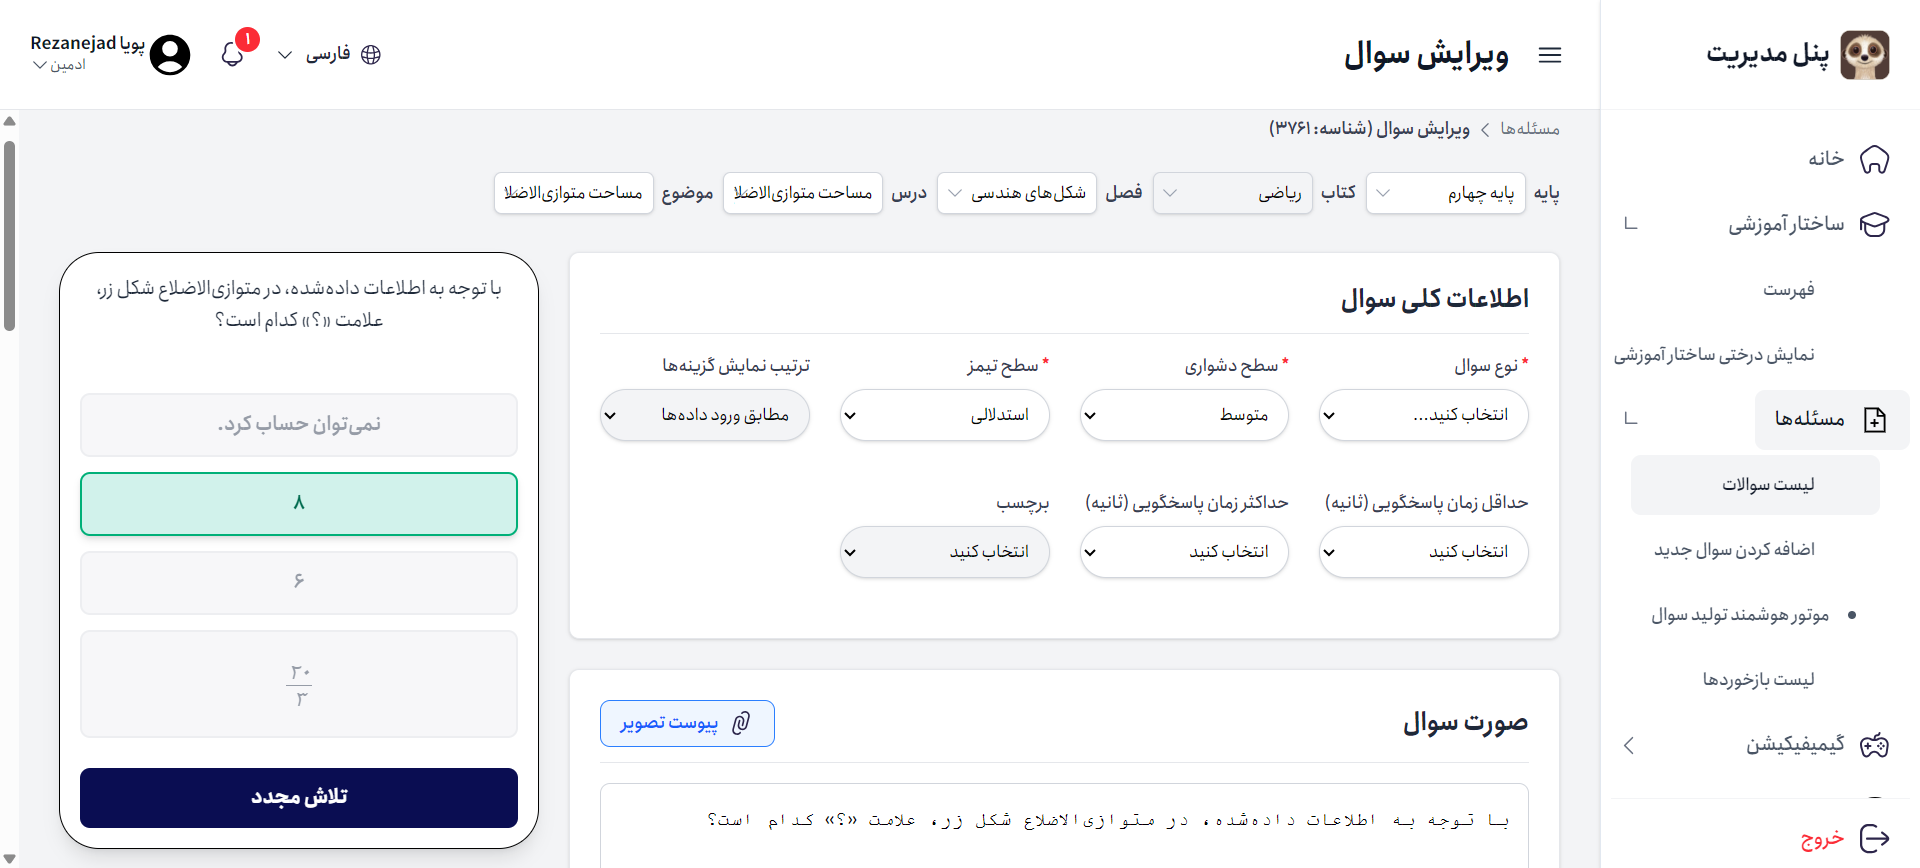The image size is (1920, 868).
Task: Open سطح تیمز dropdown showing استدلالی
Action: 945,415
